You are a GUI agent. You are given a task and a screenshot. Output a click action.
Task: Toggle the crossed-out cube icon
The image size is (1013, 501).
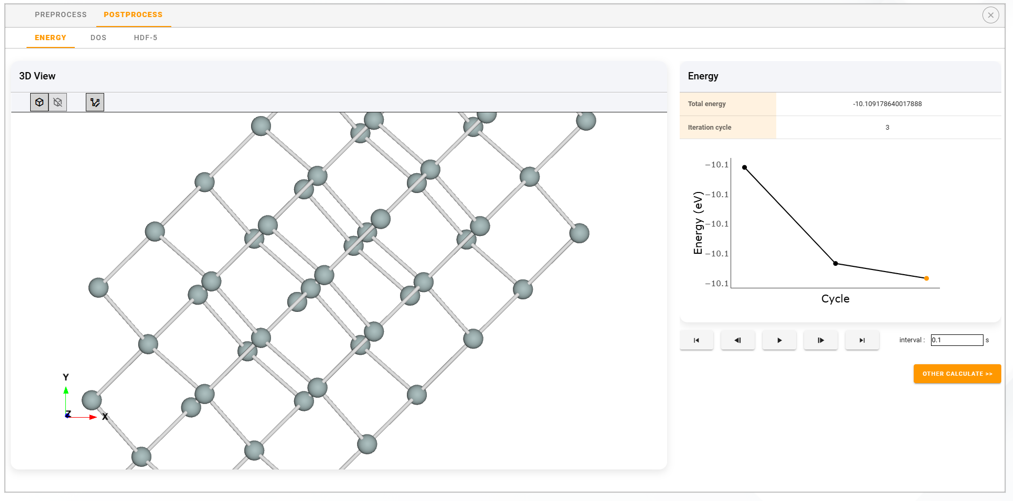pyautogui.click(x=58, y=102)
